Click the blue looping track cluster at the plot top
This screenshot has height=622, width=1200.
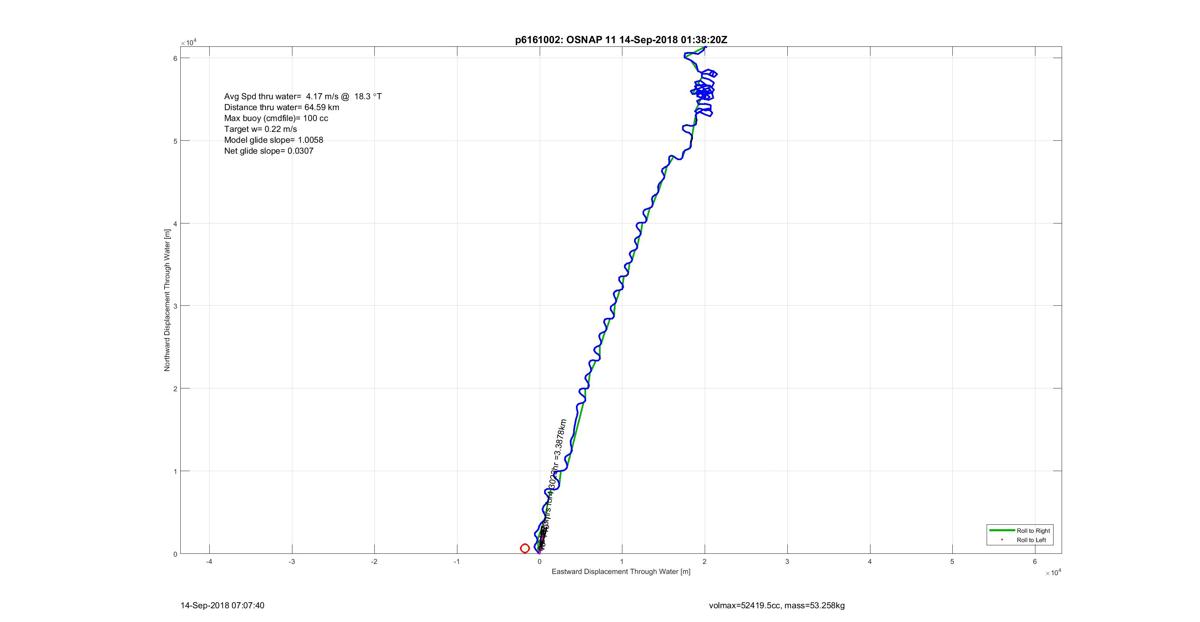click(704, 93)
